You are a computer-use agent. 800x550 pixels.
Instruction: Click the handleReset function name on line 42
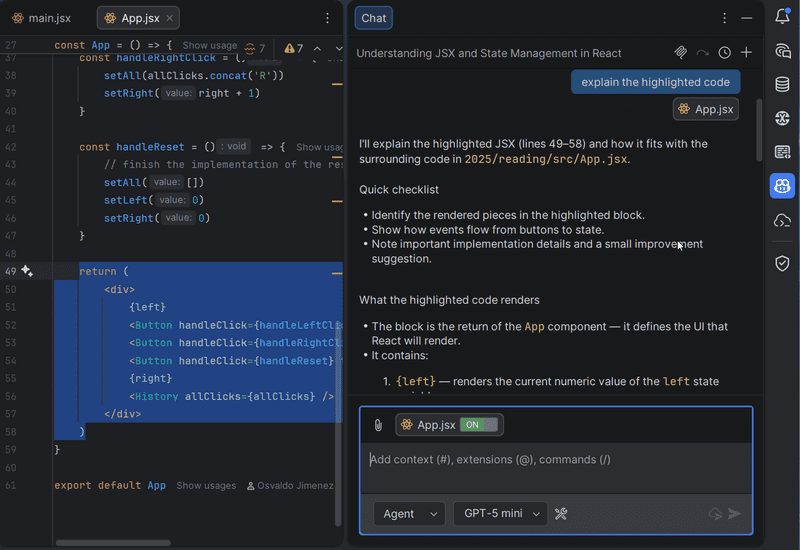pos(150,147)
